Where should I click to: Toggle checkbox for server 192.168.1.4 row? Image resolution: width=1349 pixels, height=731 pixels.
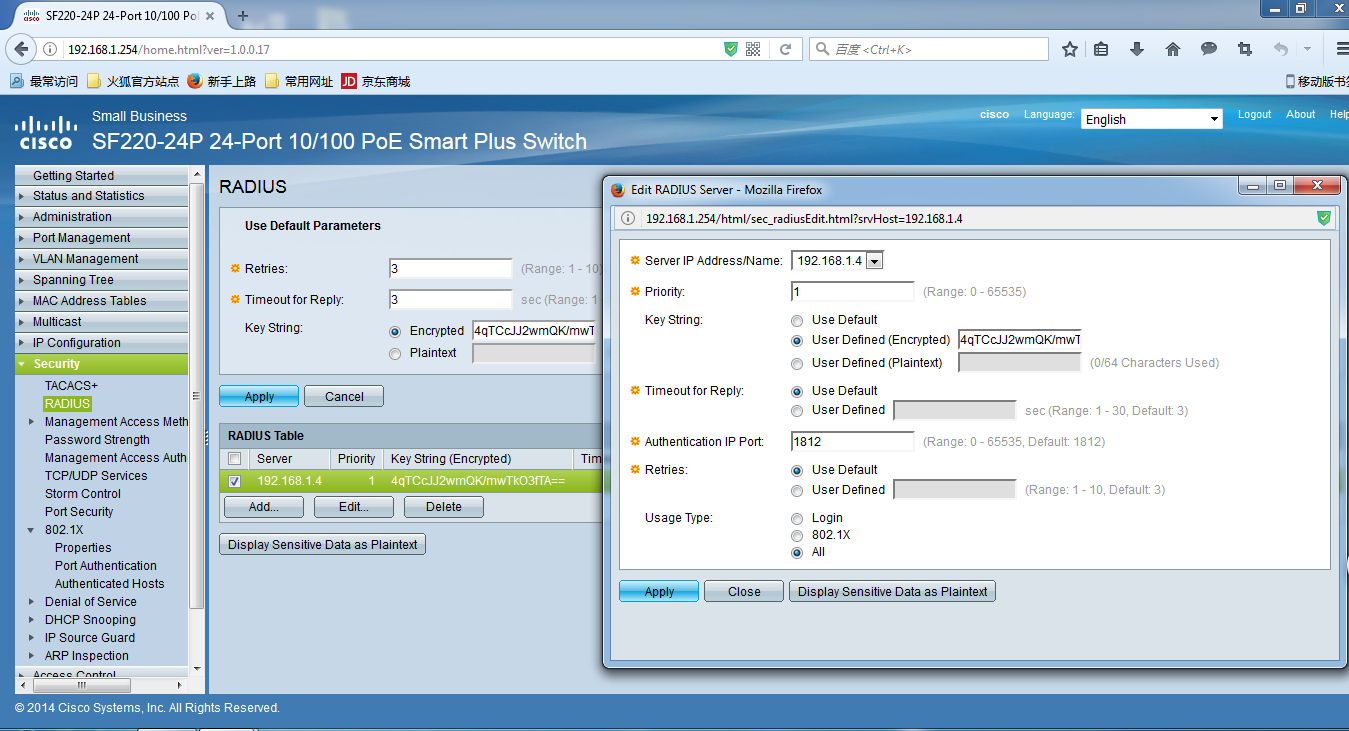coord(235,481)
